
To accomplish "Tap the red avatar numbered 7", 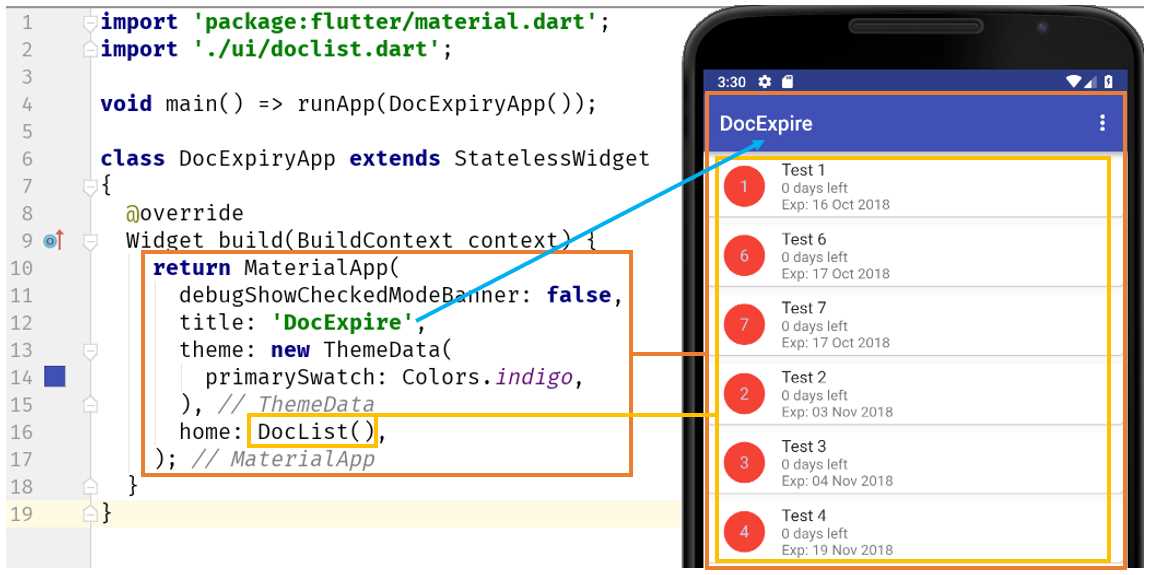I will (x=744, y=325).
